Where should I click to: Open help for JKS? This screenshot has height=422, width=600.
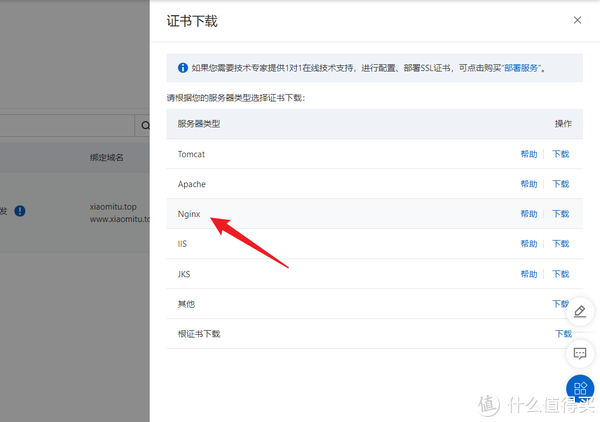[x=529, y=274]
